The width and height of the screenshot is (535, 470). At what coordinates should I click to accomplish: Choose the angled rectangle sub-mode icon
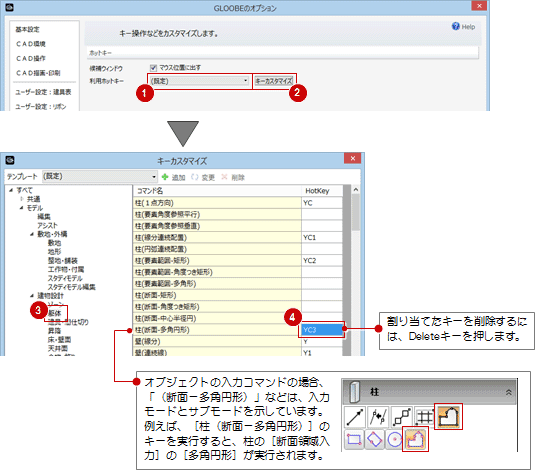pos(374,439)
